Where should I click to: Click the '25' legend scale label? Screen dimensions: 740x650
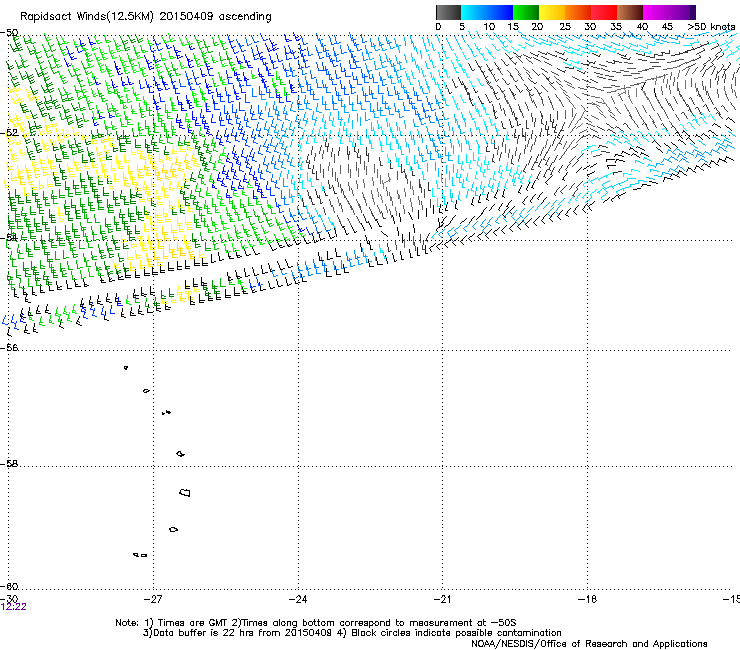point(564,27)
